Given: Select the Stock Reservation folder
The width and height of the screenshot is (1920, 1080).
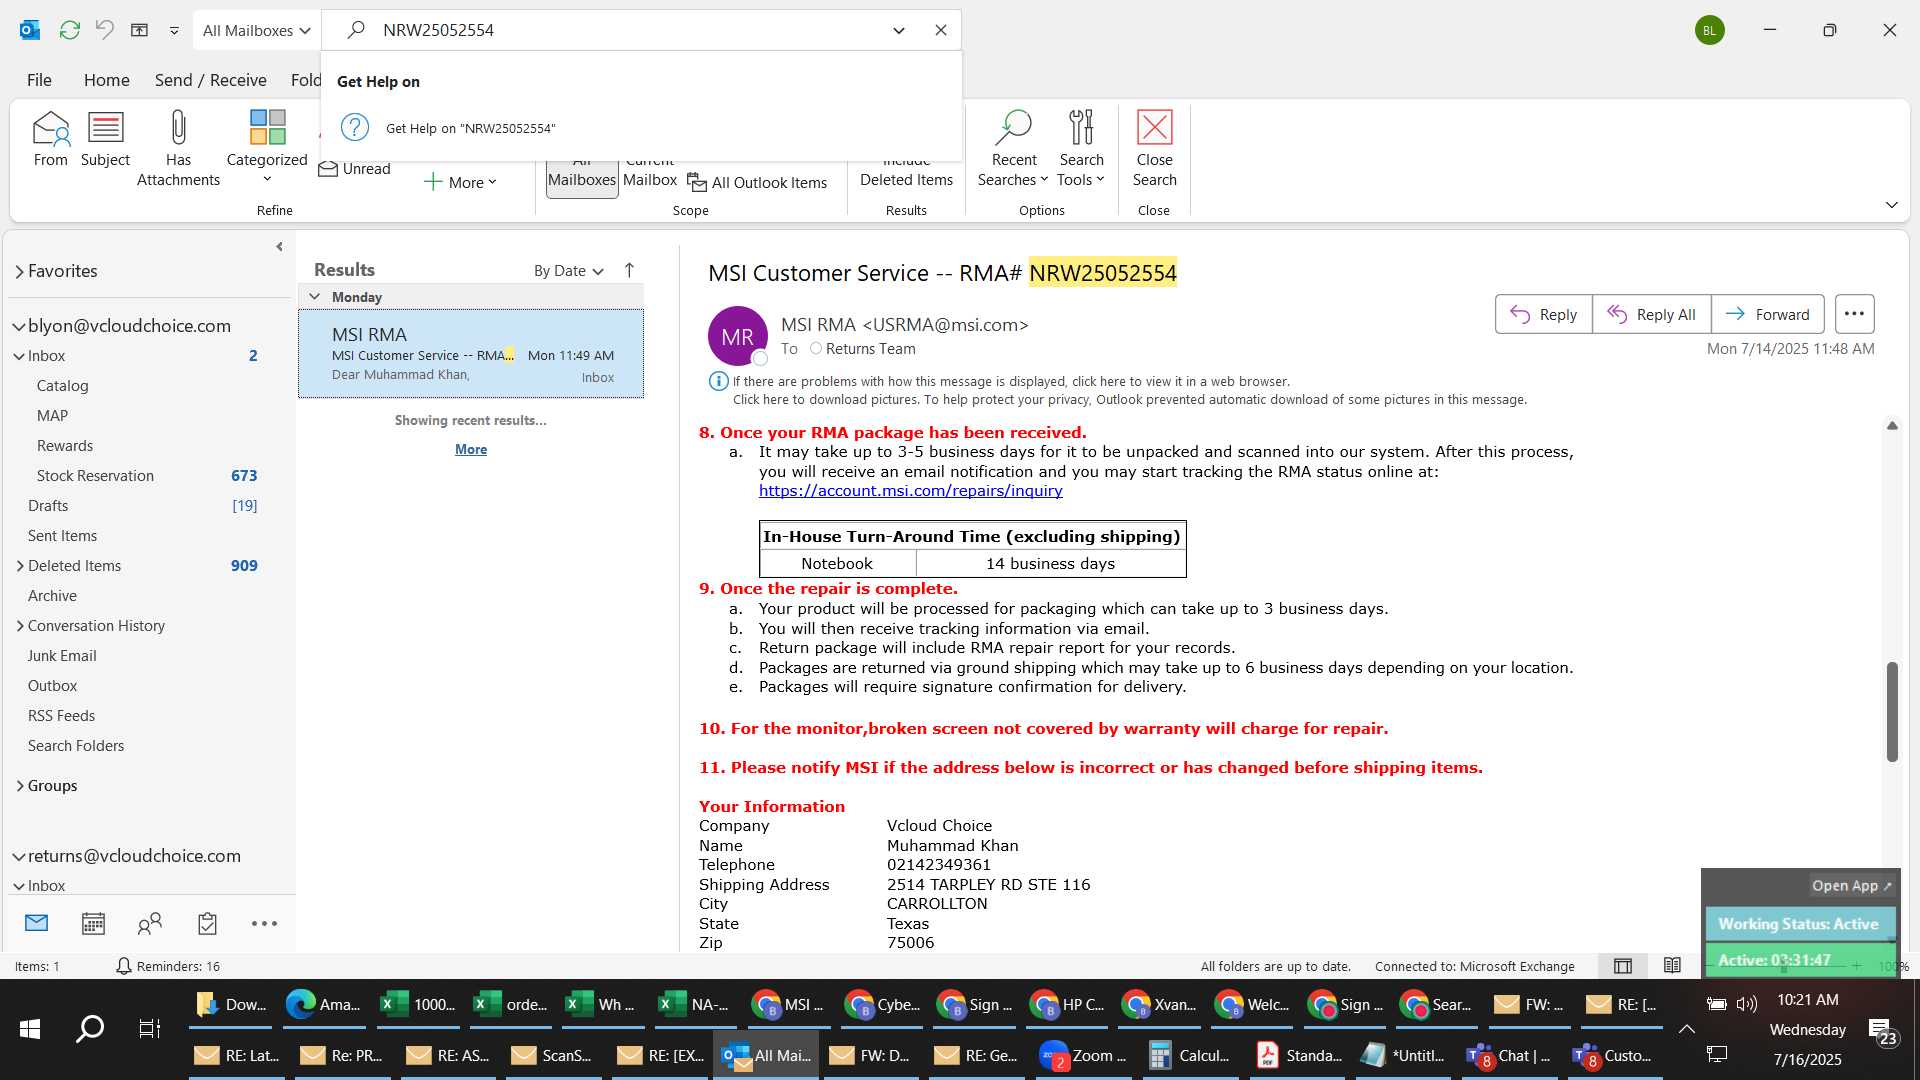Looking at the screenshot, I should (x=95, y=476).
